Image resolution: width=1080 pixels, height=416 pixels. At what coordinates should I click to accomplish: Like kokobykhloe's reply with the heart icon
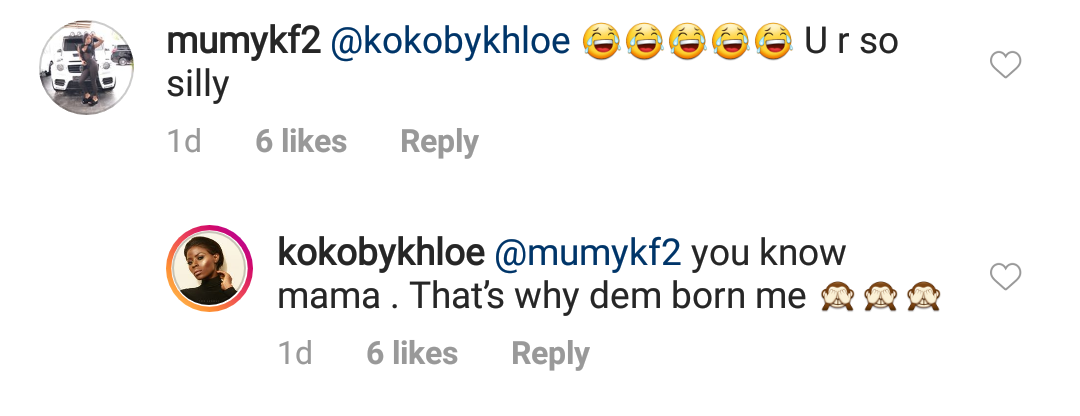coord(1004,276)
